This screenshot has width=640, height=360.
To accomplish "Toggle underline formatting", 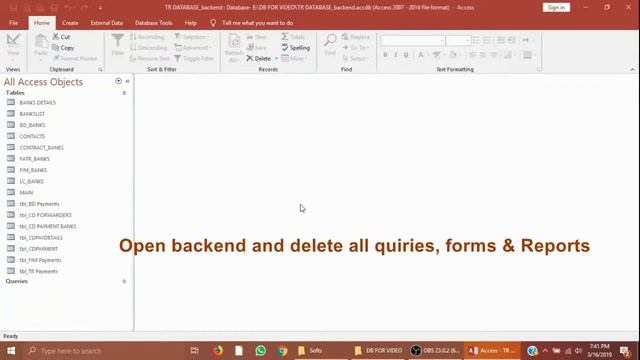I will 406,55.
